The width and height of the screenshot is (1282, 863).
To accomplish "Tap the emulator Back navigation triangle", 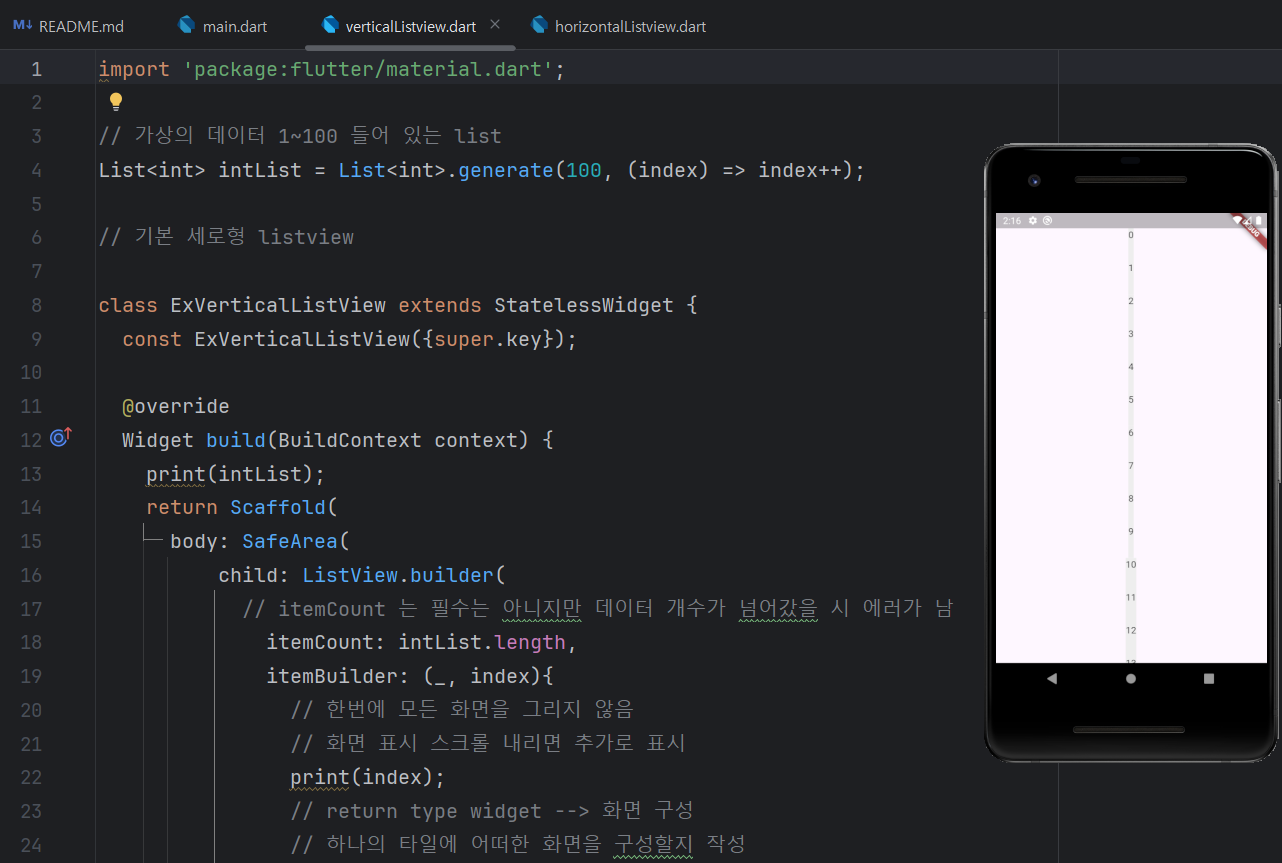I will 1051,678.
